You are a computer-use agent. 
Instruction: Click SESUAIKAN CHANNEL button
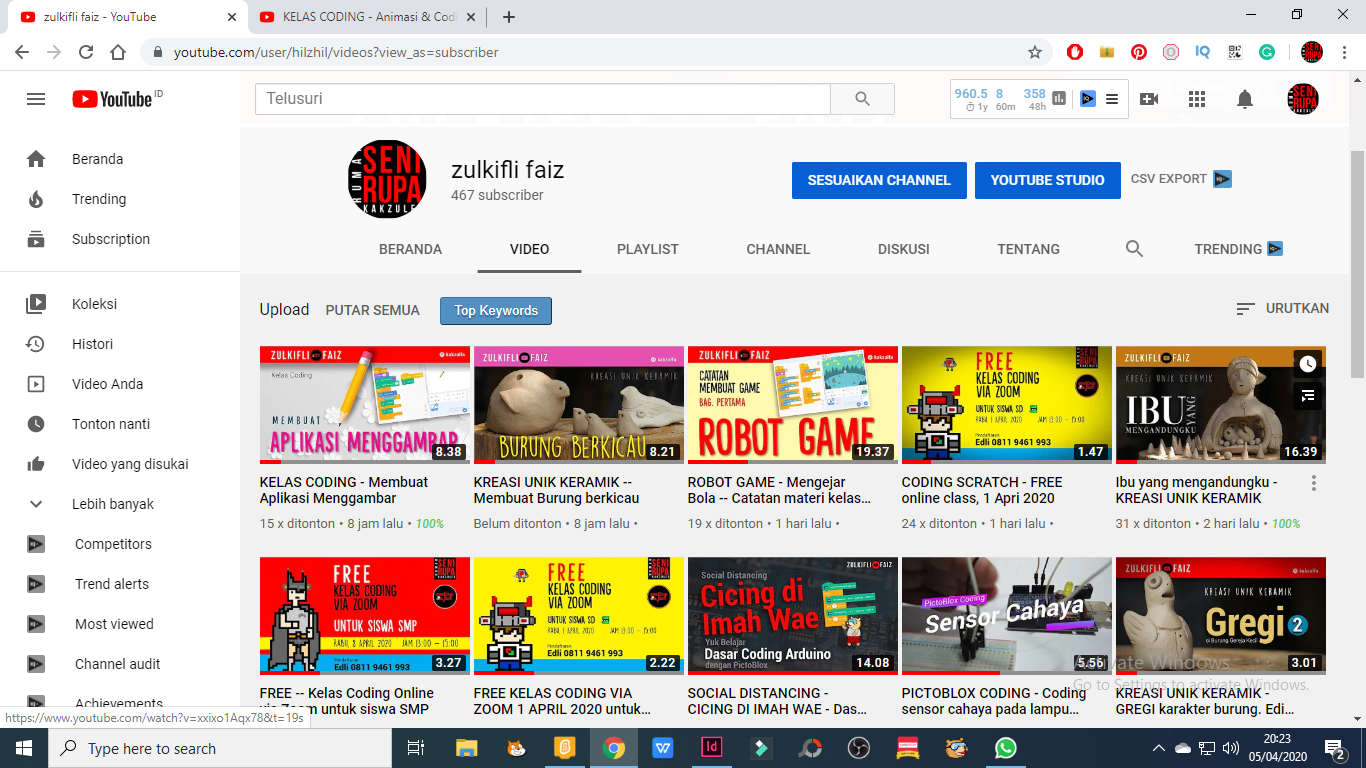tap(879, 180)
